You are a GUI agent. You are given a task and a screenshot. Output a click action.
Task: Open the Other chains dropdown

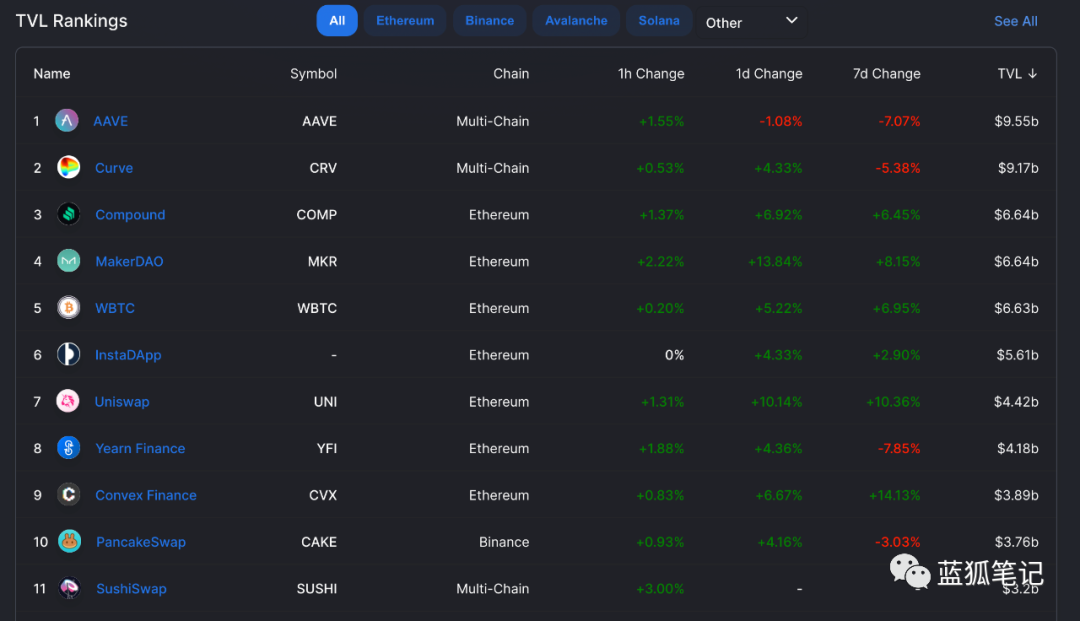(751, 22)
